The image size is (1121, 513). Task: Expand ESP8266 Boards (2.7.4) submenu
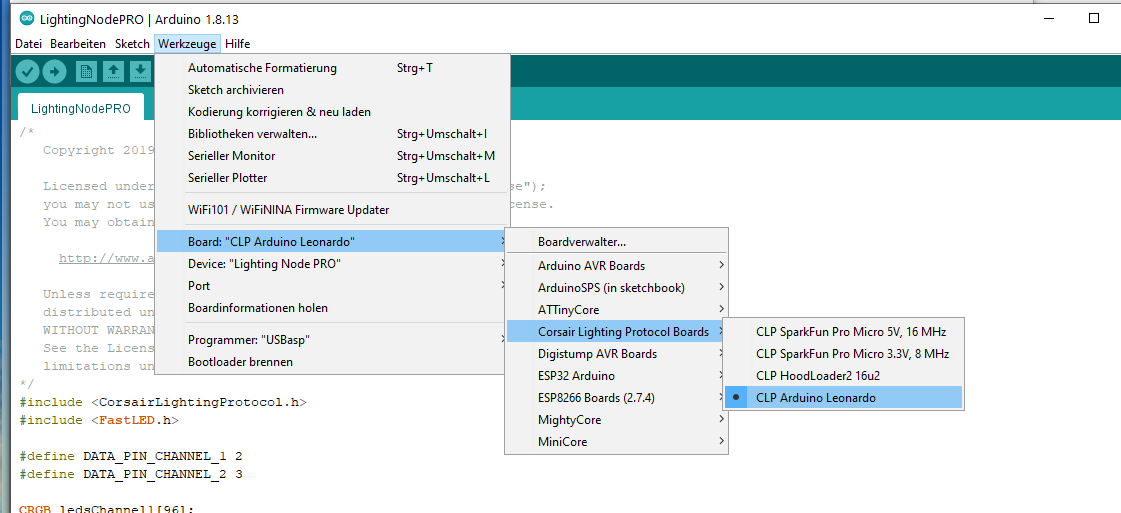coord(616,397)
